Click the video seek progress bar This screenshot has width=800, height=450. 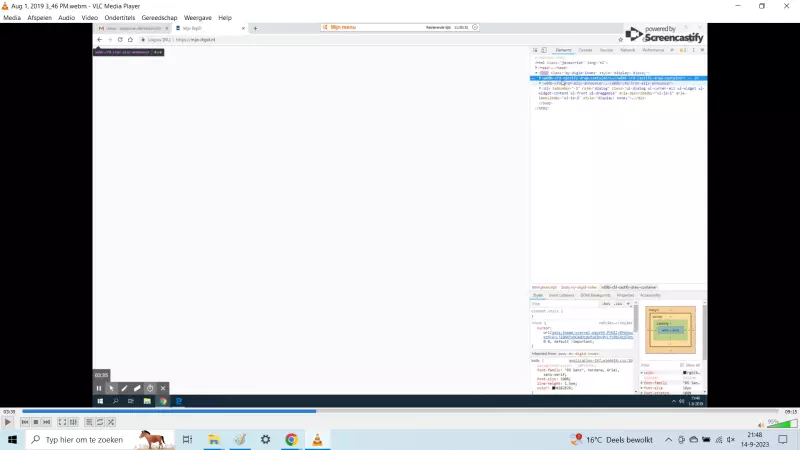[x=400, y=411]
